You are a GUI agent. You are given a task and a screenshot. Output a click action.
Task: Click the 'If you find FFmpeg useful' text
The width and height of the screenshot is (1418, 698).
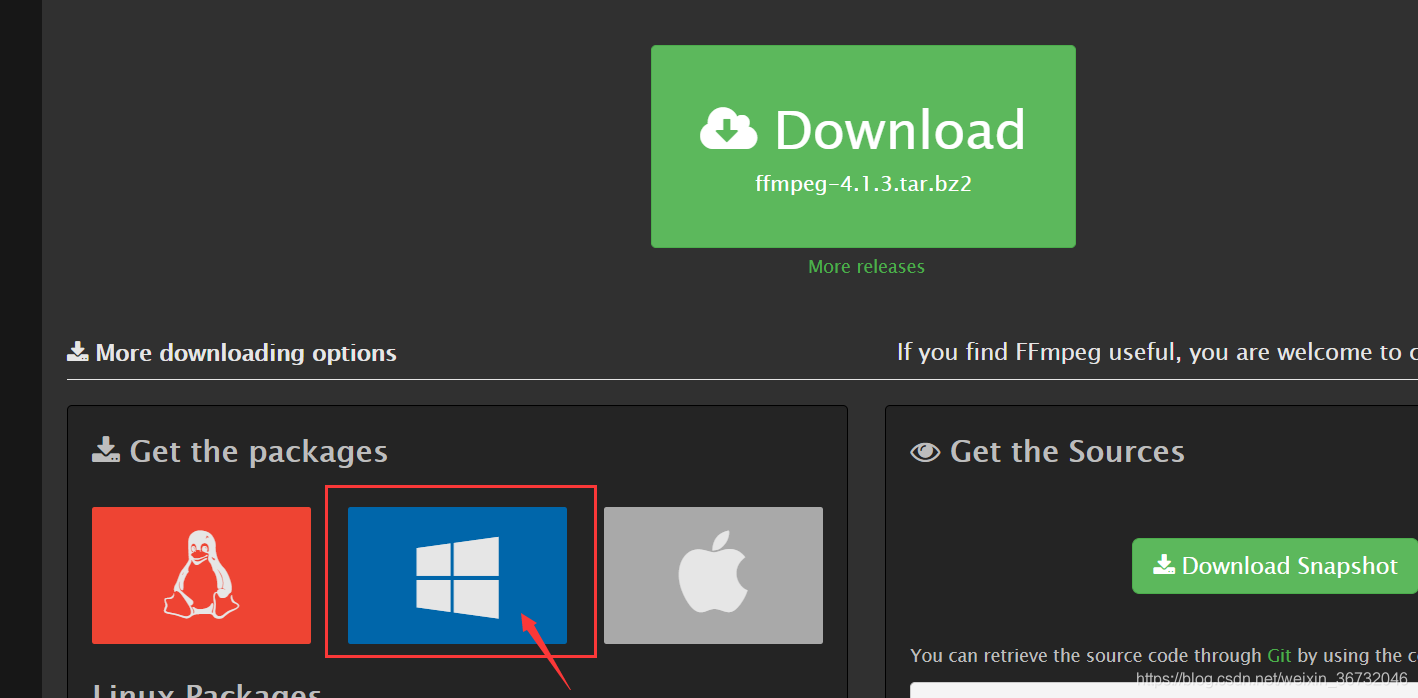pos(1157,352)
